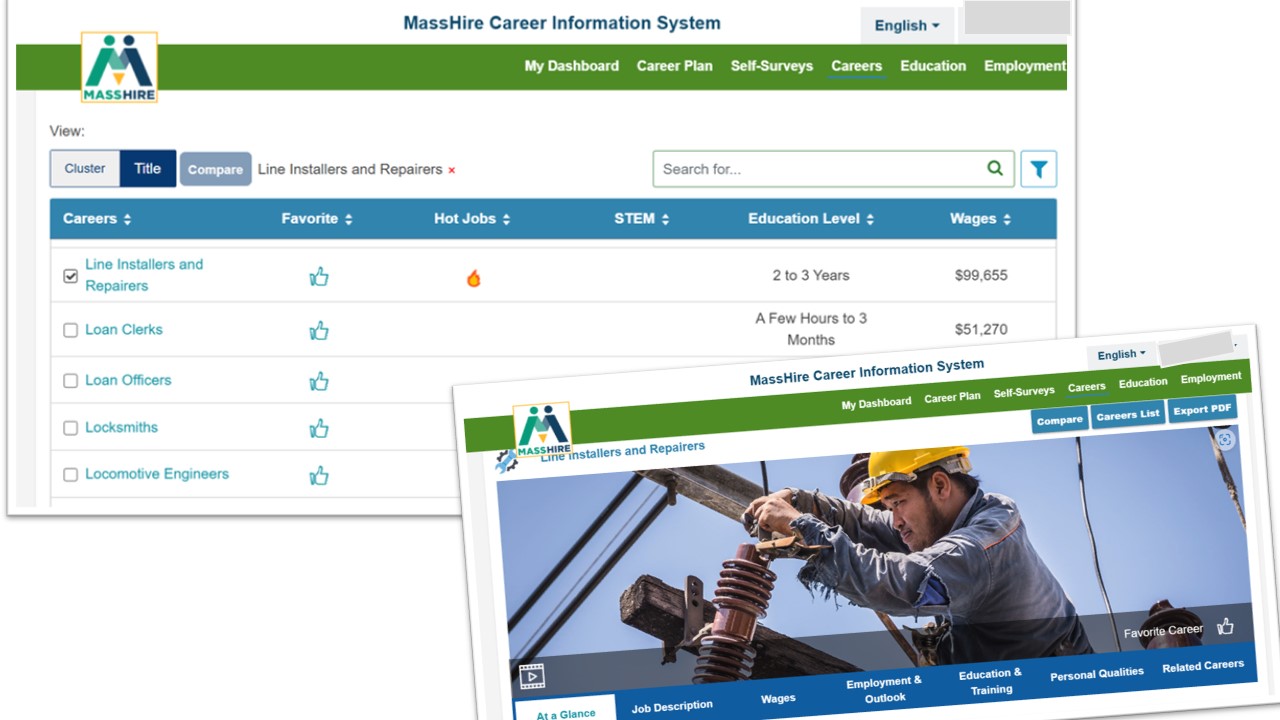Open My Dashboard in the list window menu
The image size is (1280, 720).
(572, 66)
